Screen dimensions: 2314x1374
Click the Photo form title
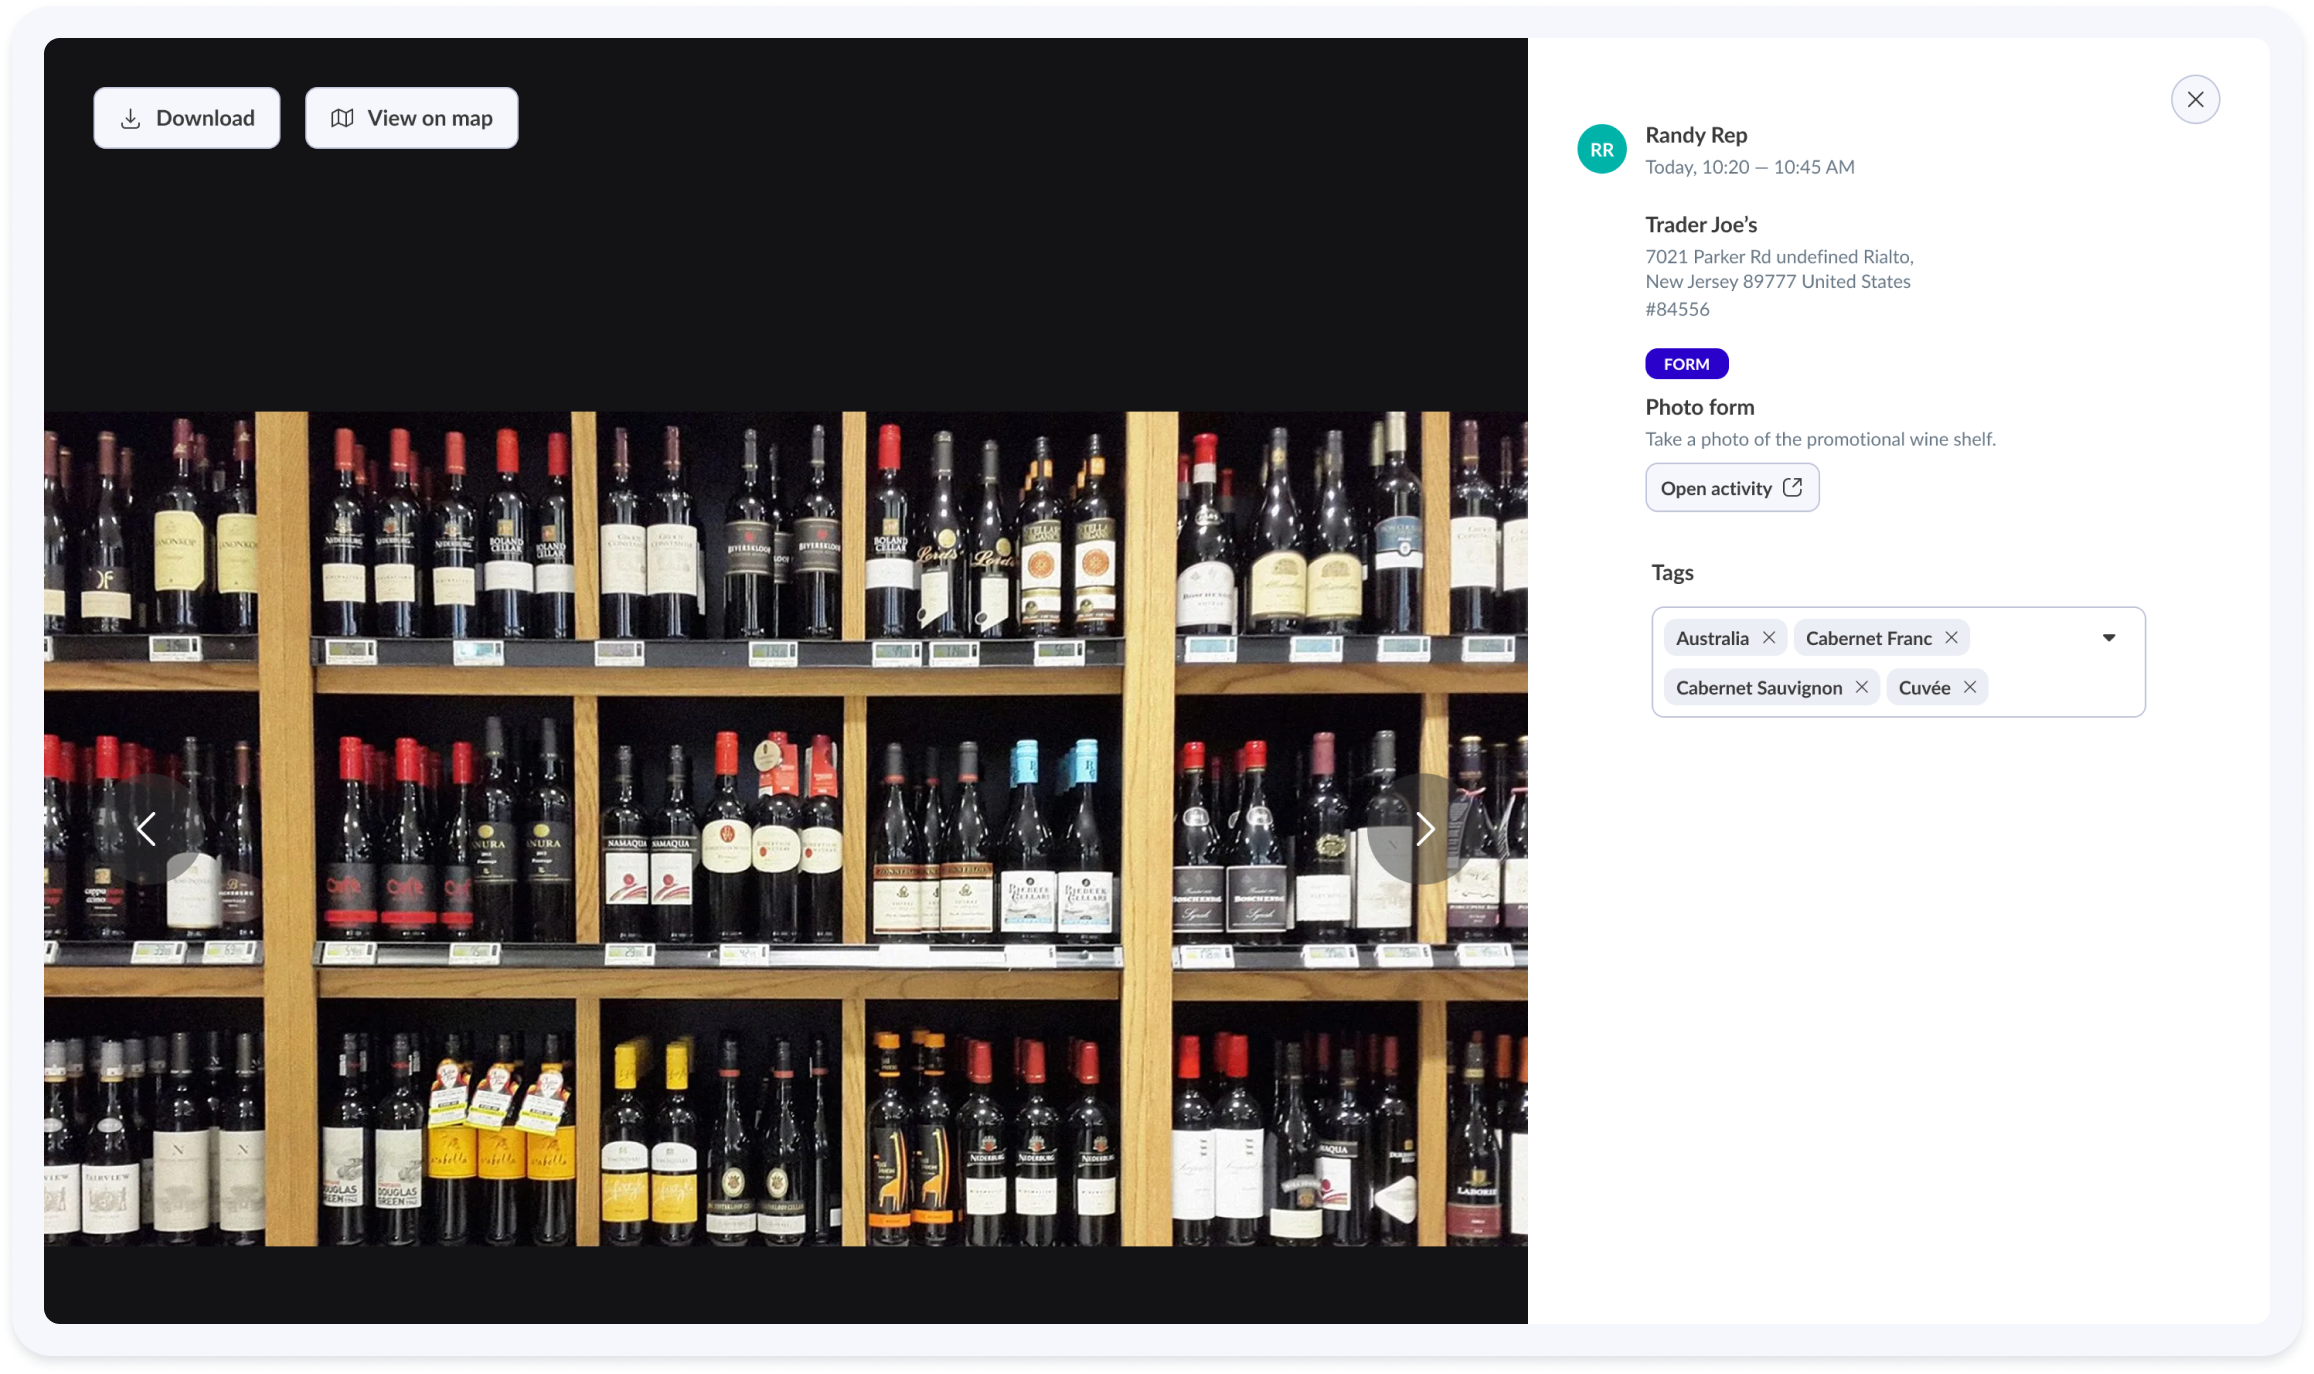point(1699,407)
